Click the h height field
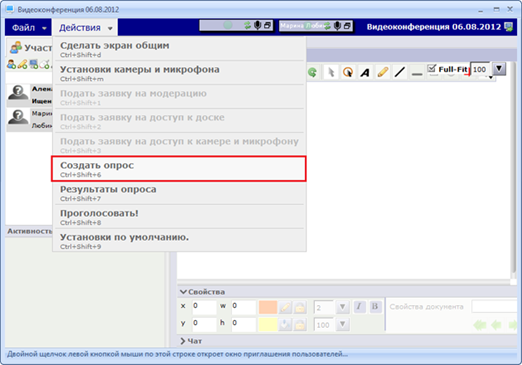This screenshot has height=365, width=522. tap(244, 324)
